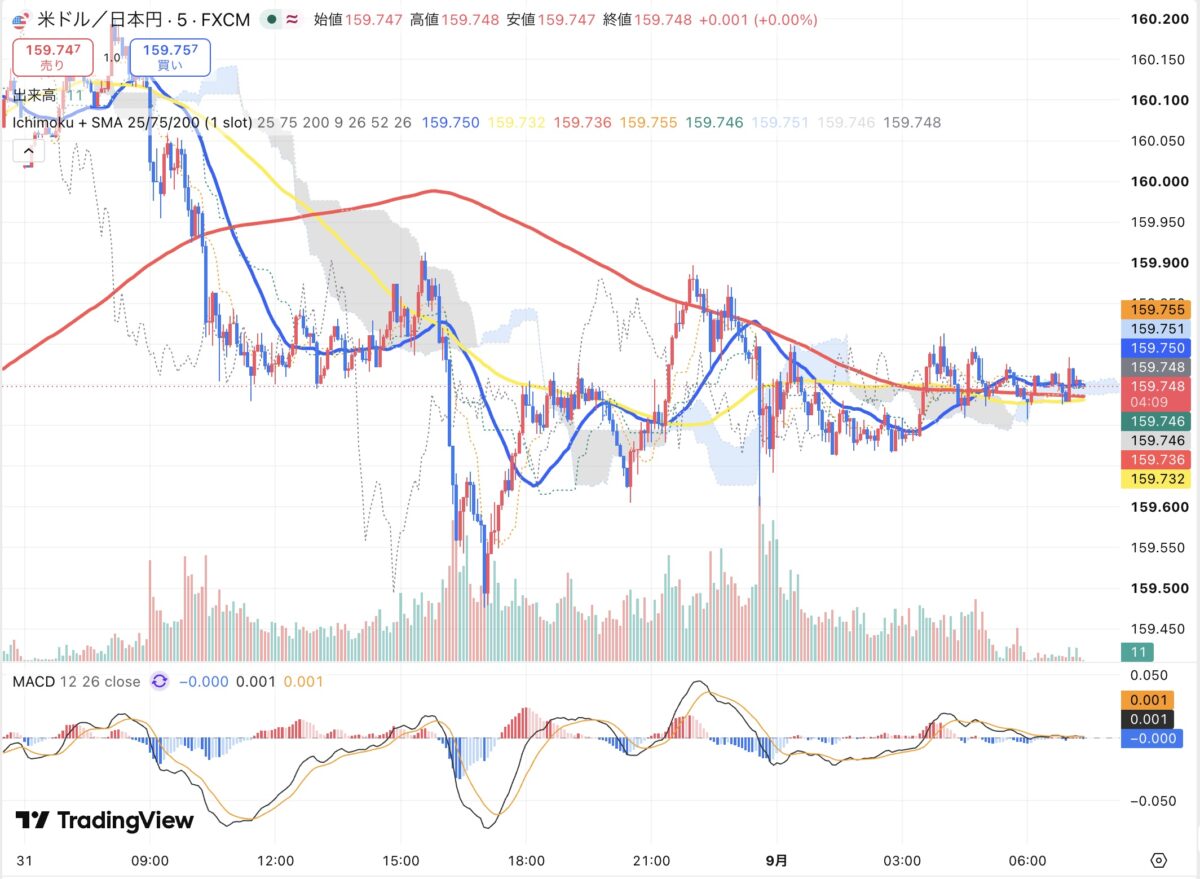Click the orange 159.755 value in Ichimoku legend

click(648, 122)
